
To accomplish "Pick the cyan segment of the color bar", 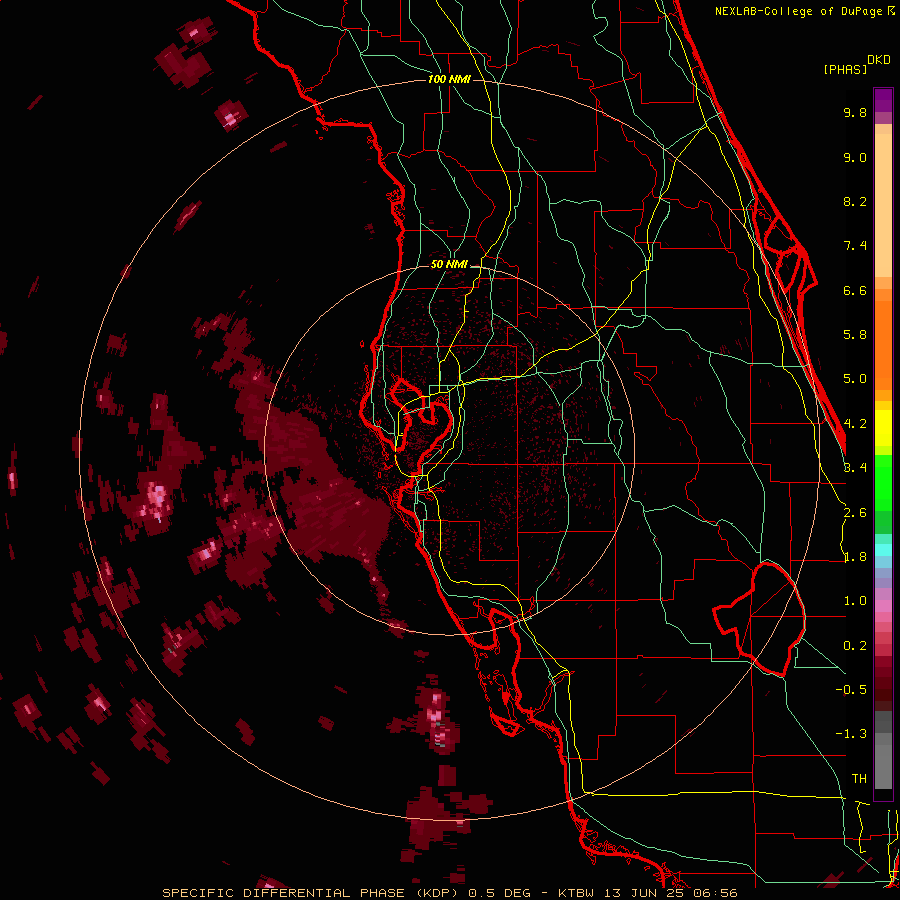I will (x=883, y=550).
